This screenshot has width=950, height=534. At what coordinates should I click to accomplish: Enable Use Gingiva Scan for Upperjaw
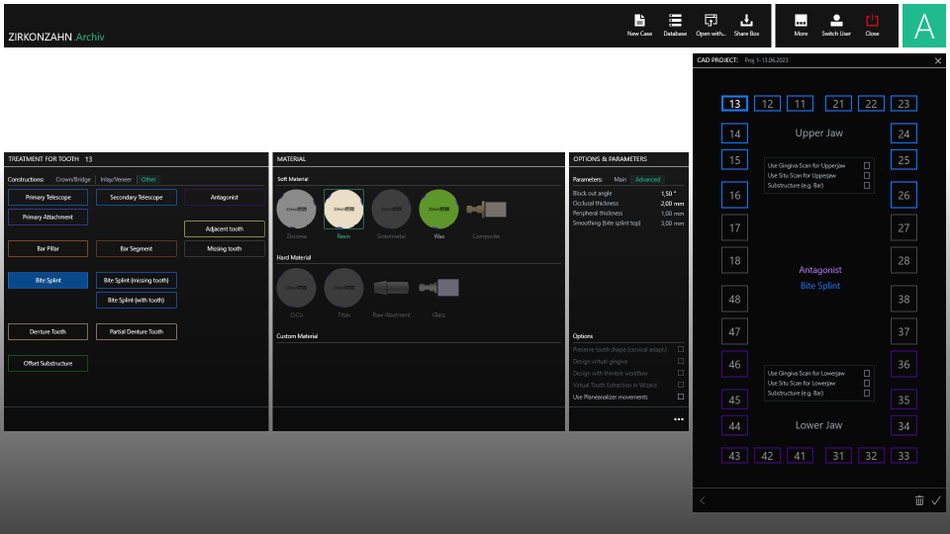click(866, 165)
